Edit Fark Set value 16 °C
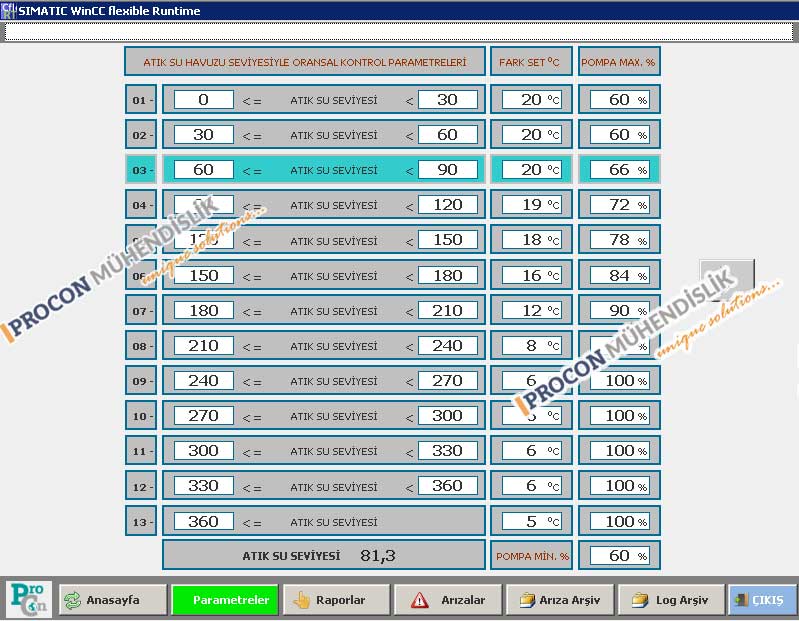 (531, 276)
